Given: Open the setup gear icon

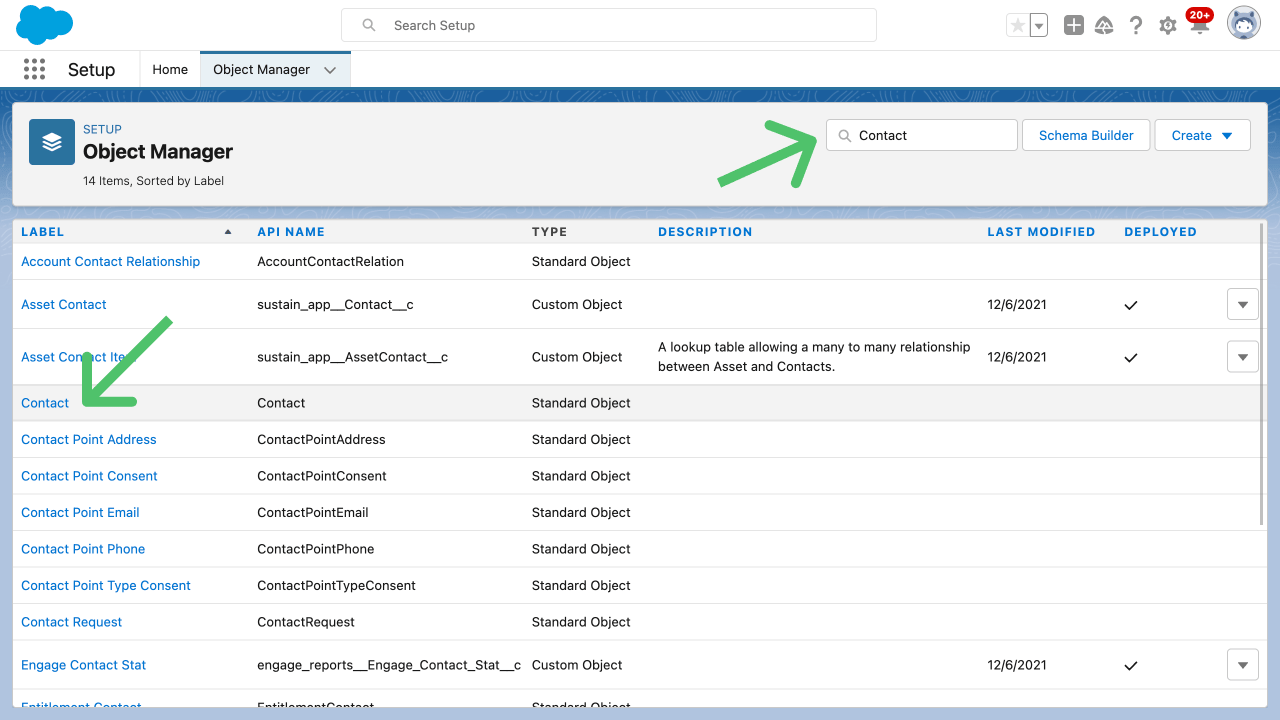Looking at the screenshot, I should (x=1167, y=26).
